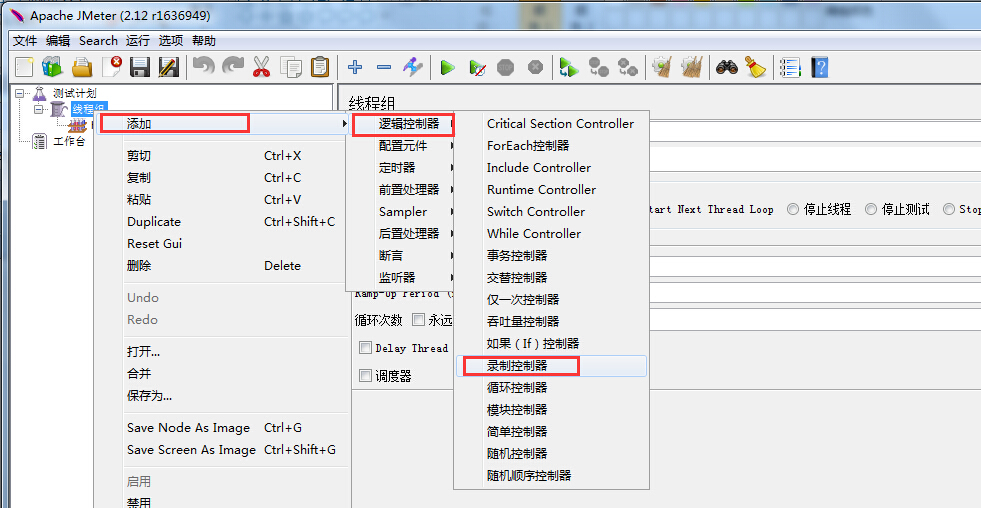Click Duplicate in the context menu
981x508 pixels.
click(154, 222)
